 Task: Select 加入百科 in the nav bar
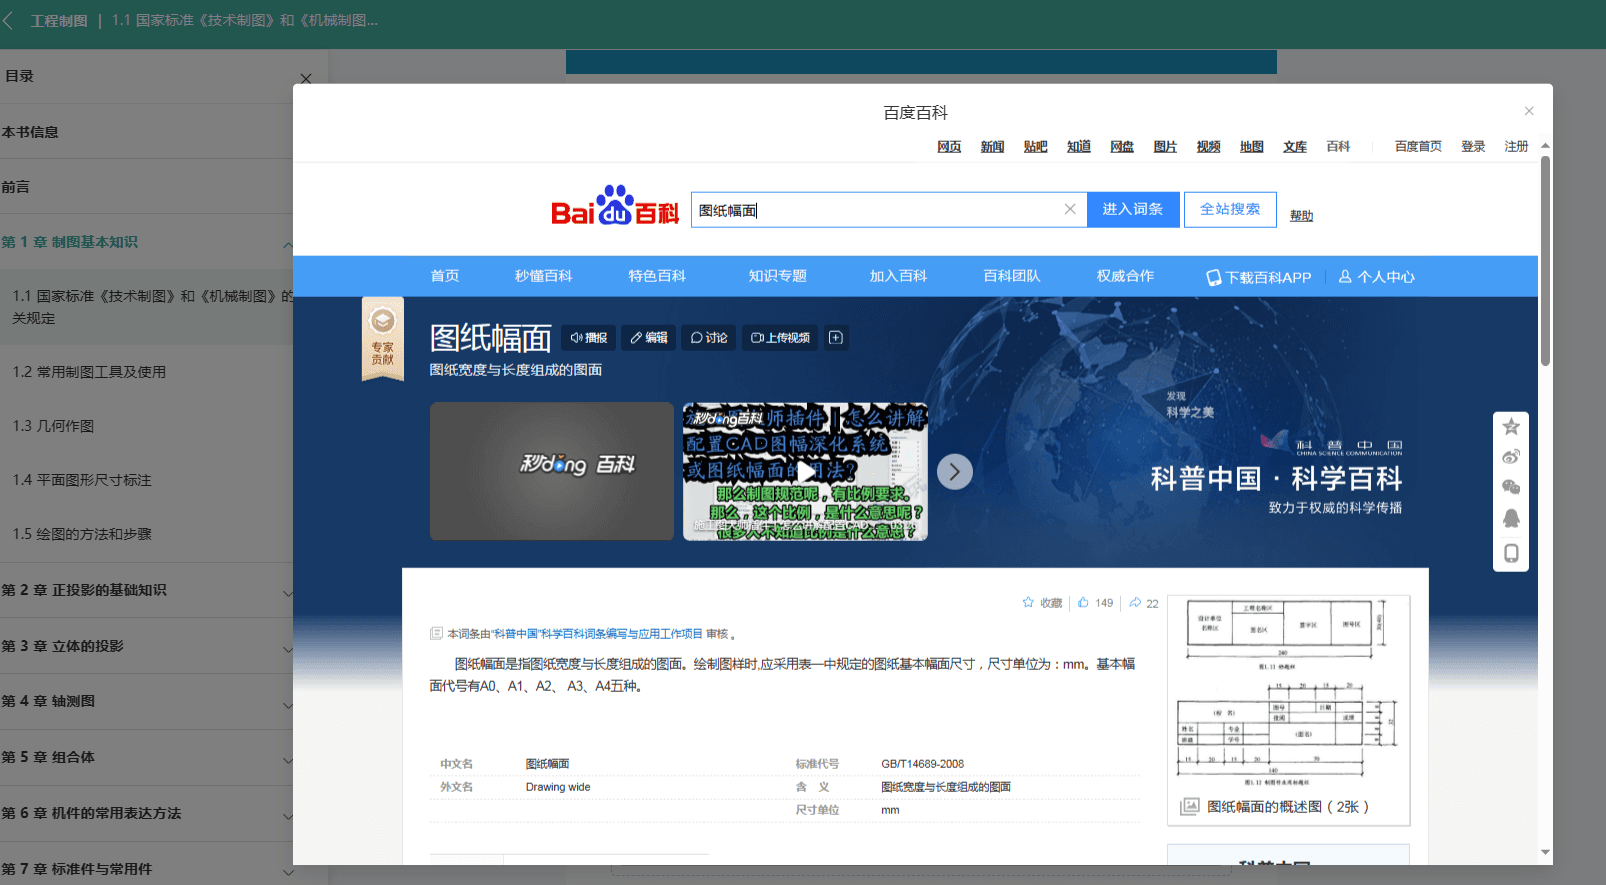click(898, 276)
